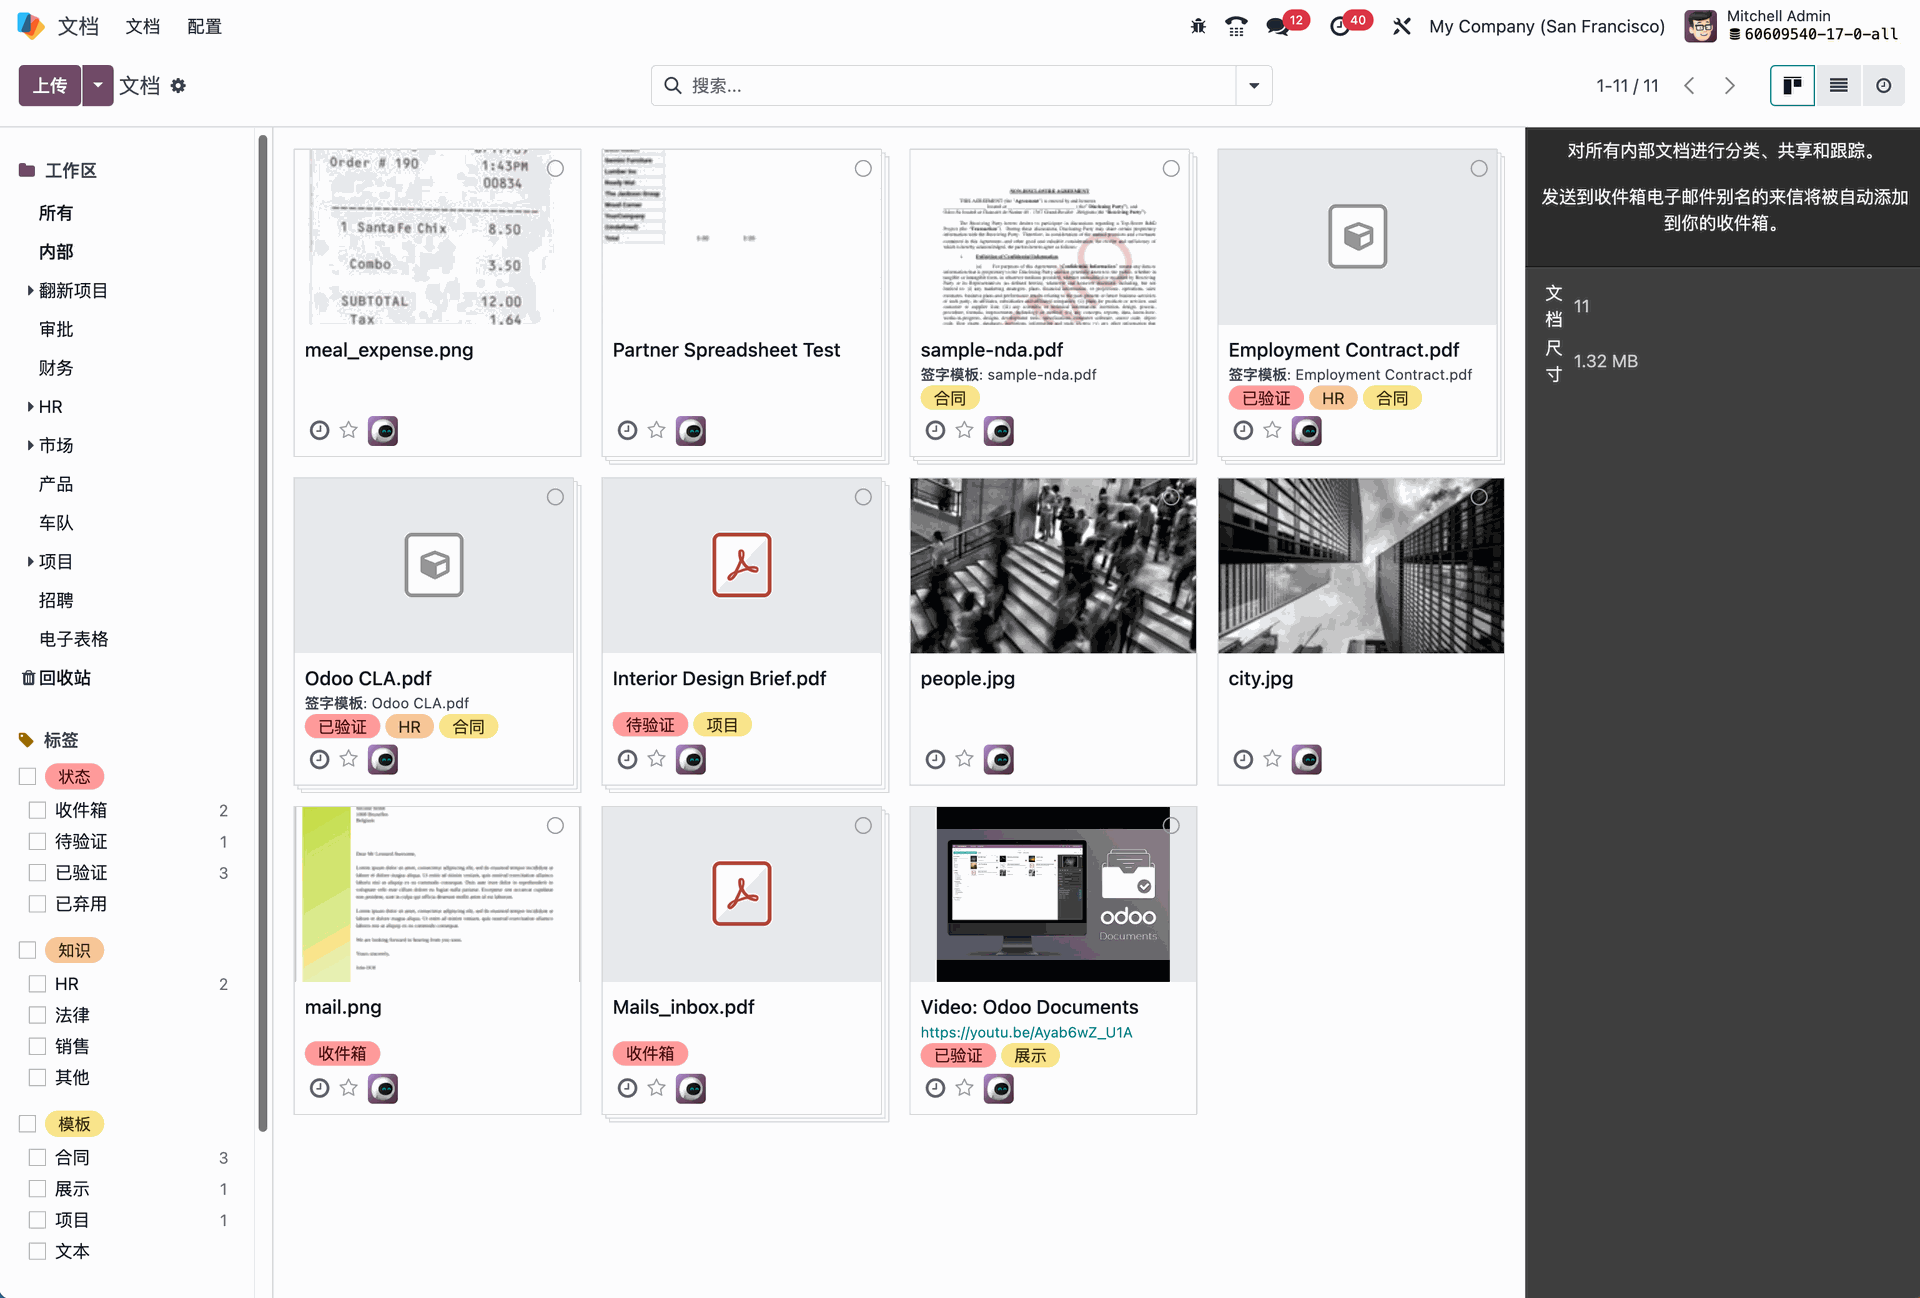The width and height of the screenshot is (1920, 1298).
Task: Expand the 翻新项目 workspace folder
Action: coord(30,291)
